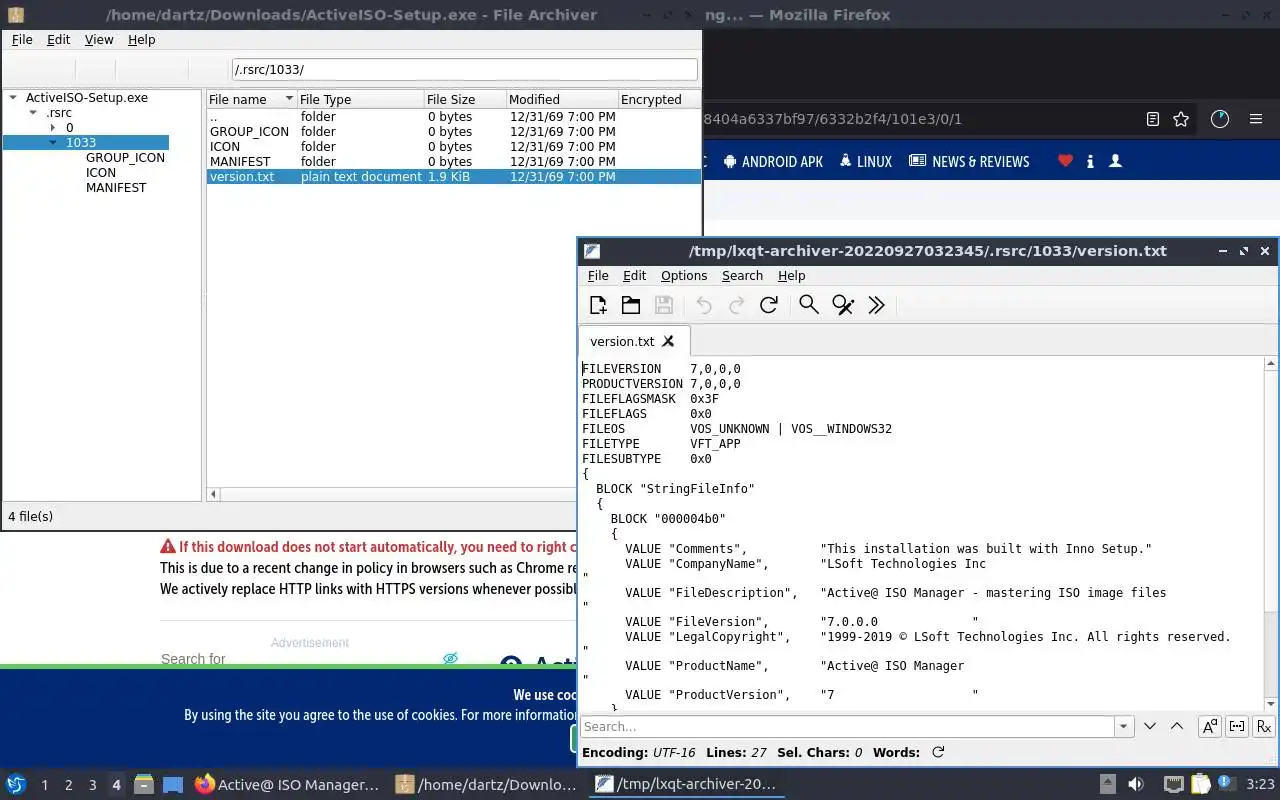
Task: Select MANIFEST in the archive tree
Action: (116, 188)
